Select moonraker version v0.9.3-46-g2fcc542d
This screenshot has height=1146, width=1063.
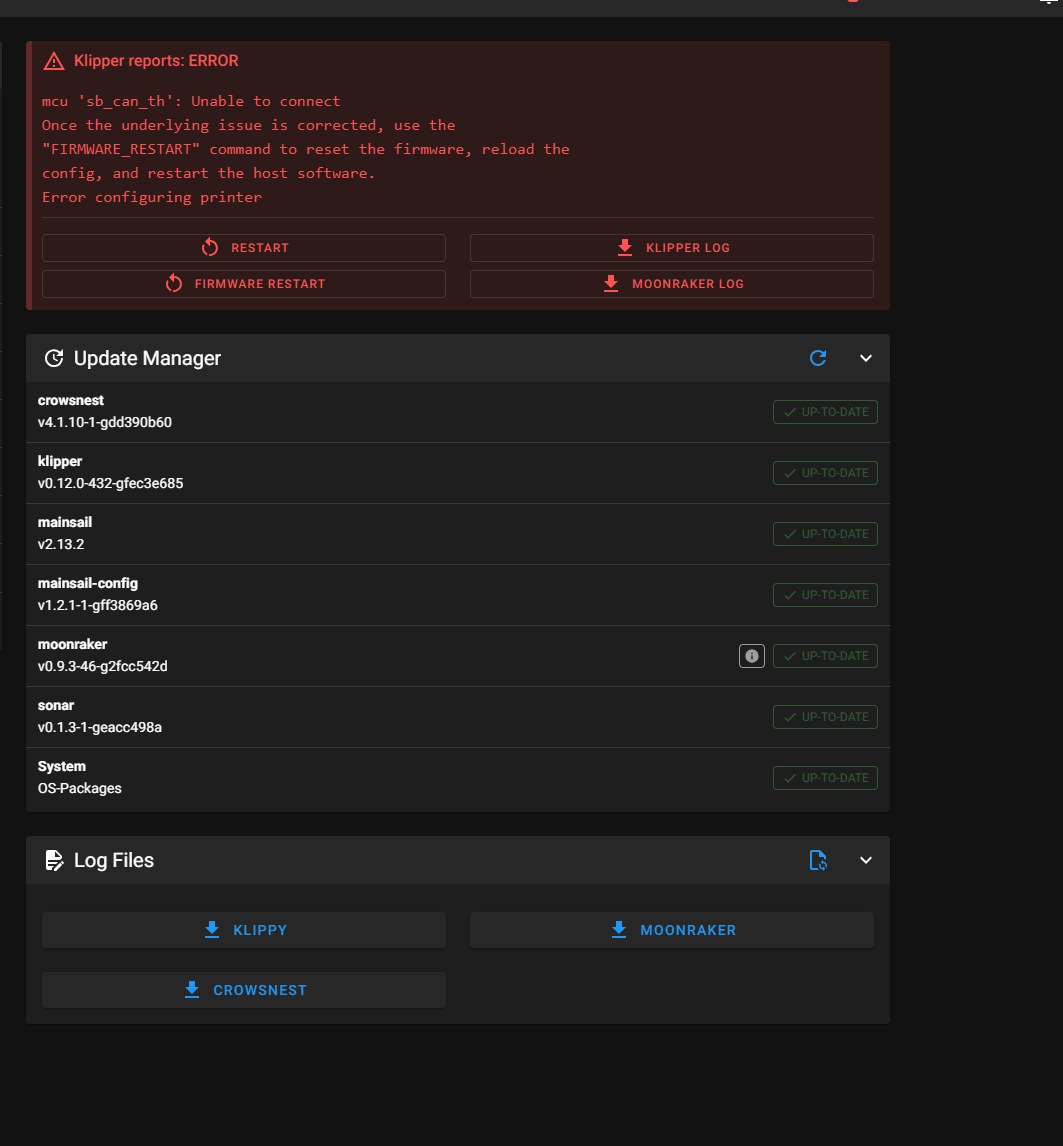pos(102,667)
